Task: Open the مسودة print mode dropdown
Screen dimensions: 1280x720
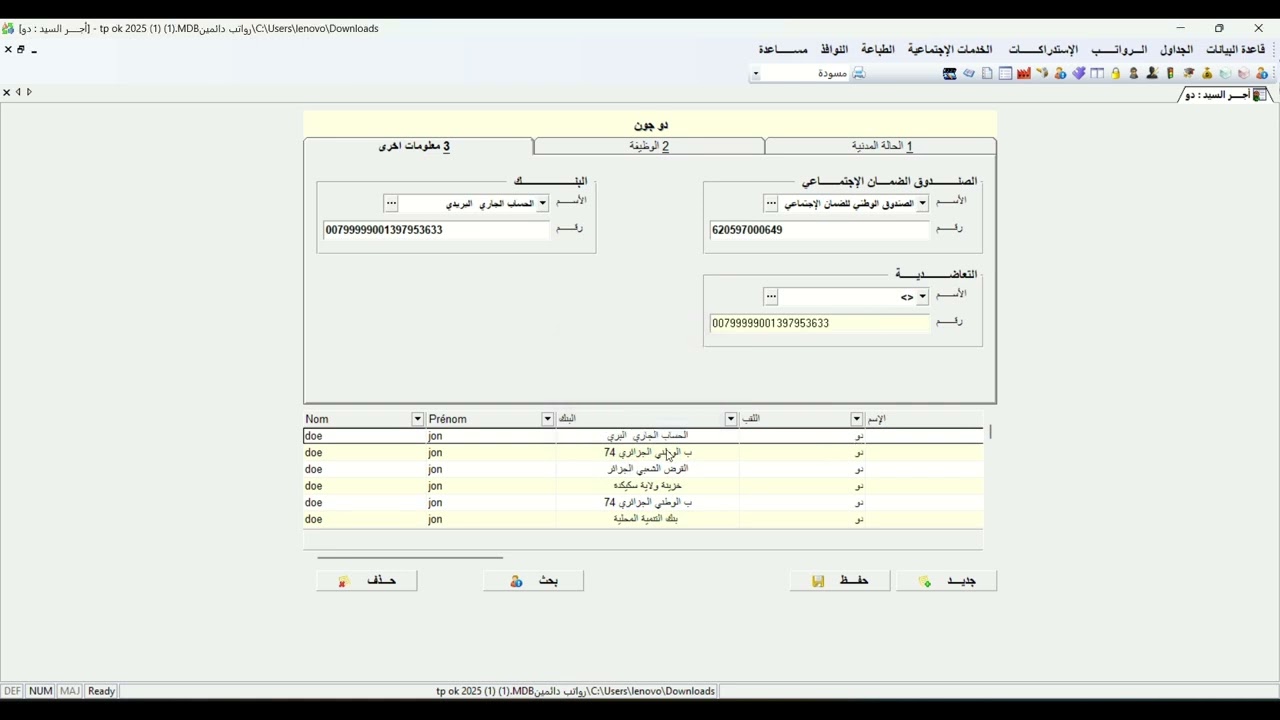Action: 755,73
